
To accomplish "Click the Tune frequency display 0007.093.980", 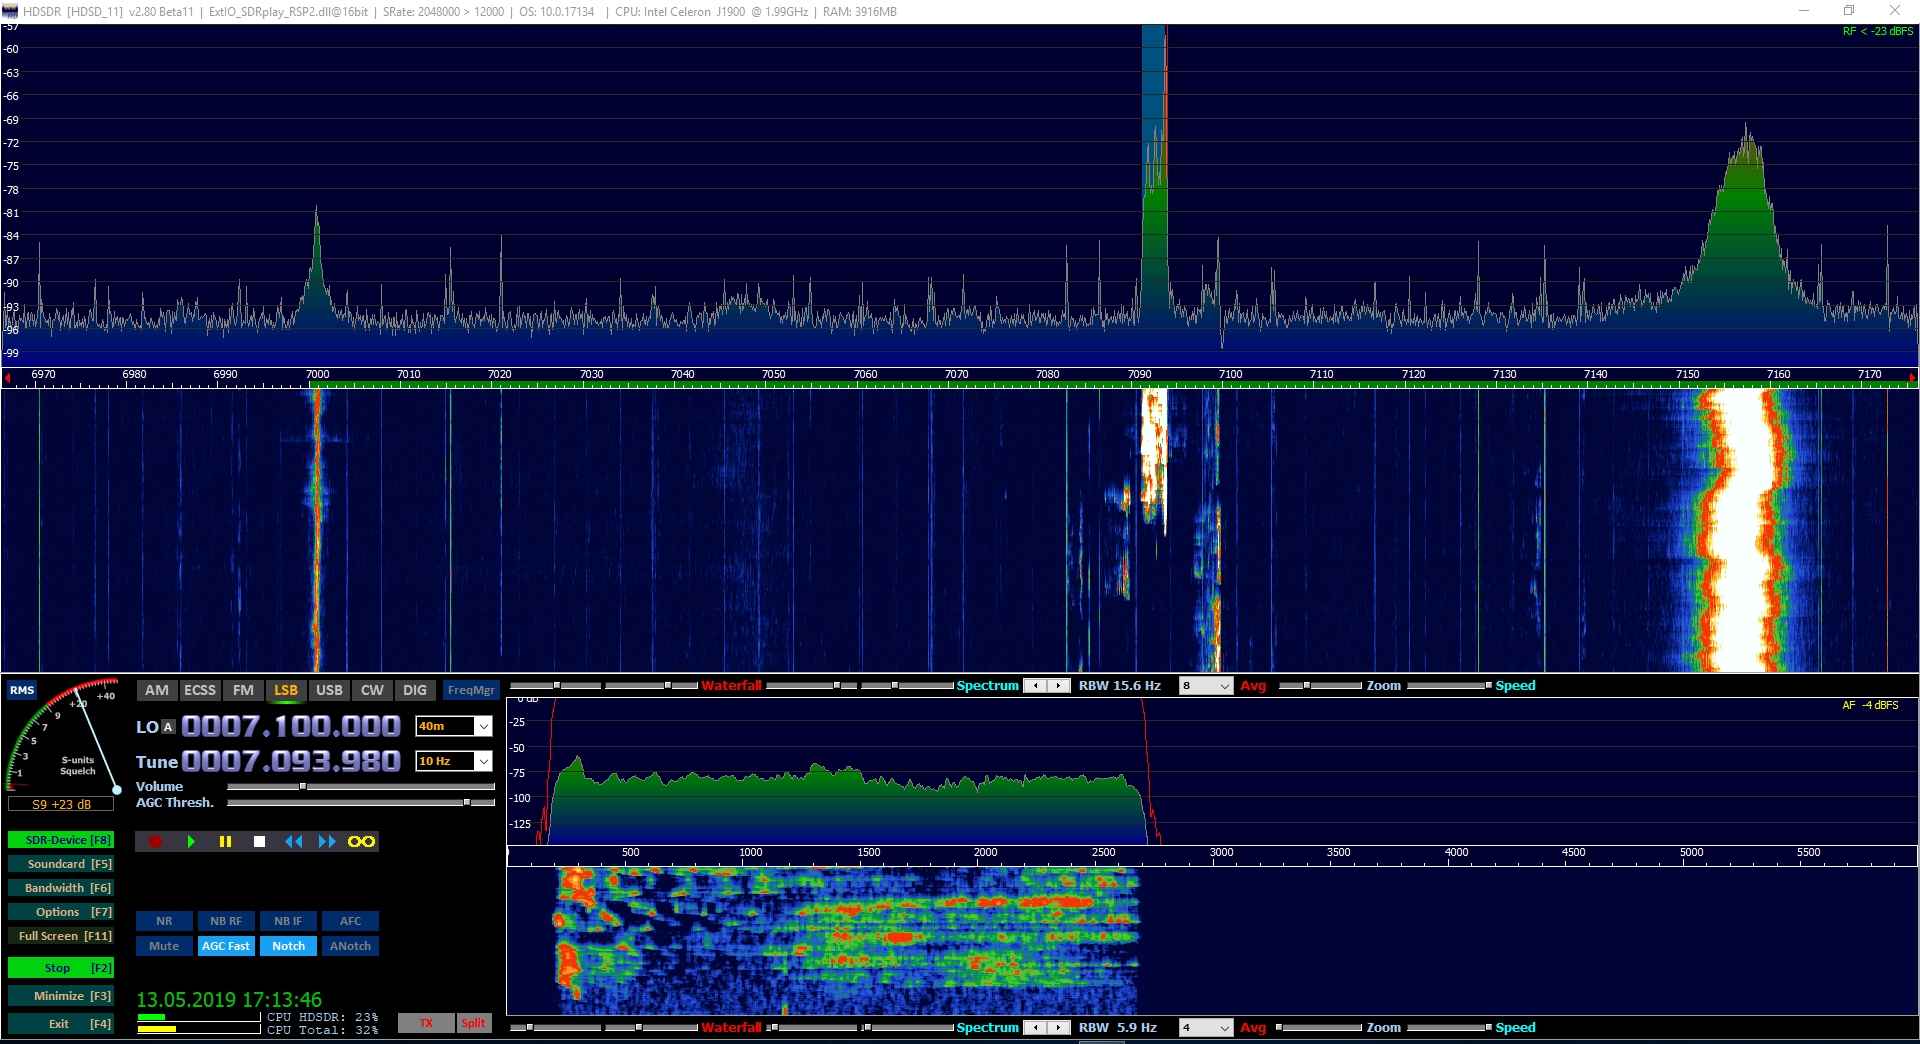I will [291, 761].
